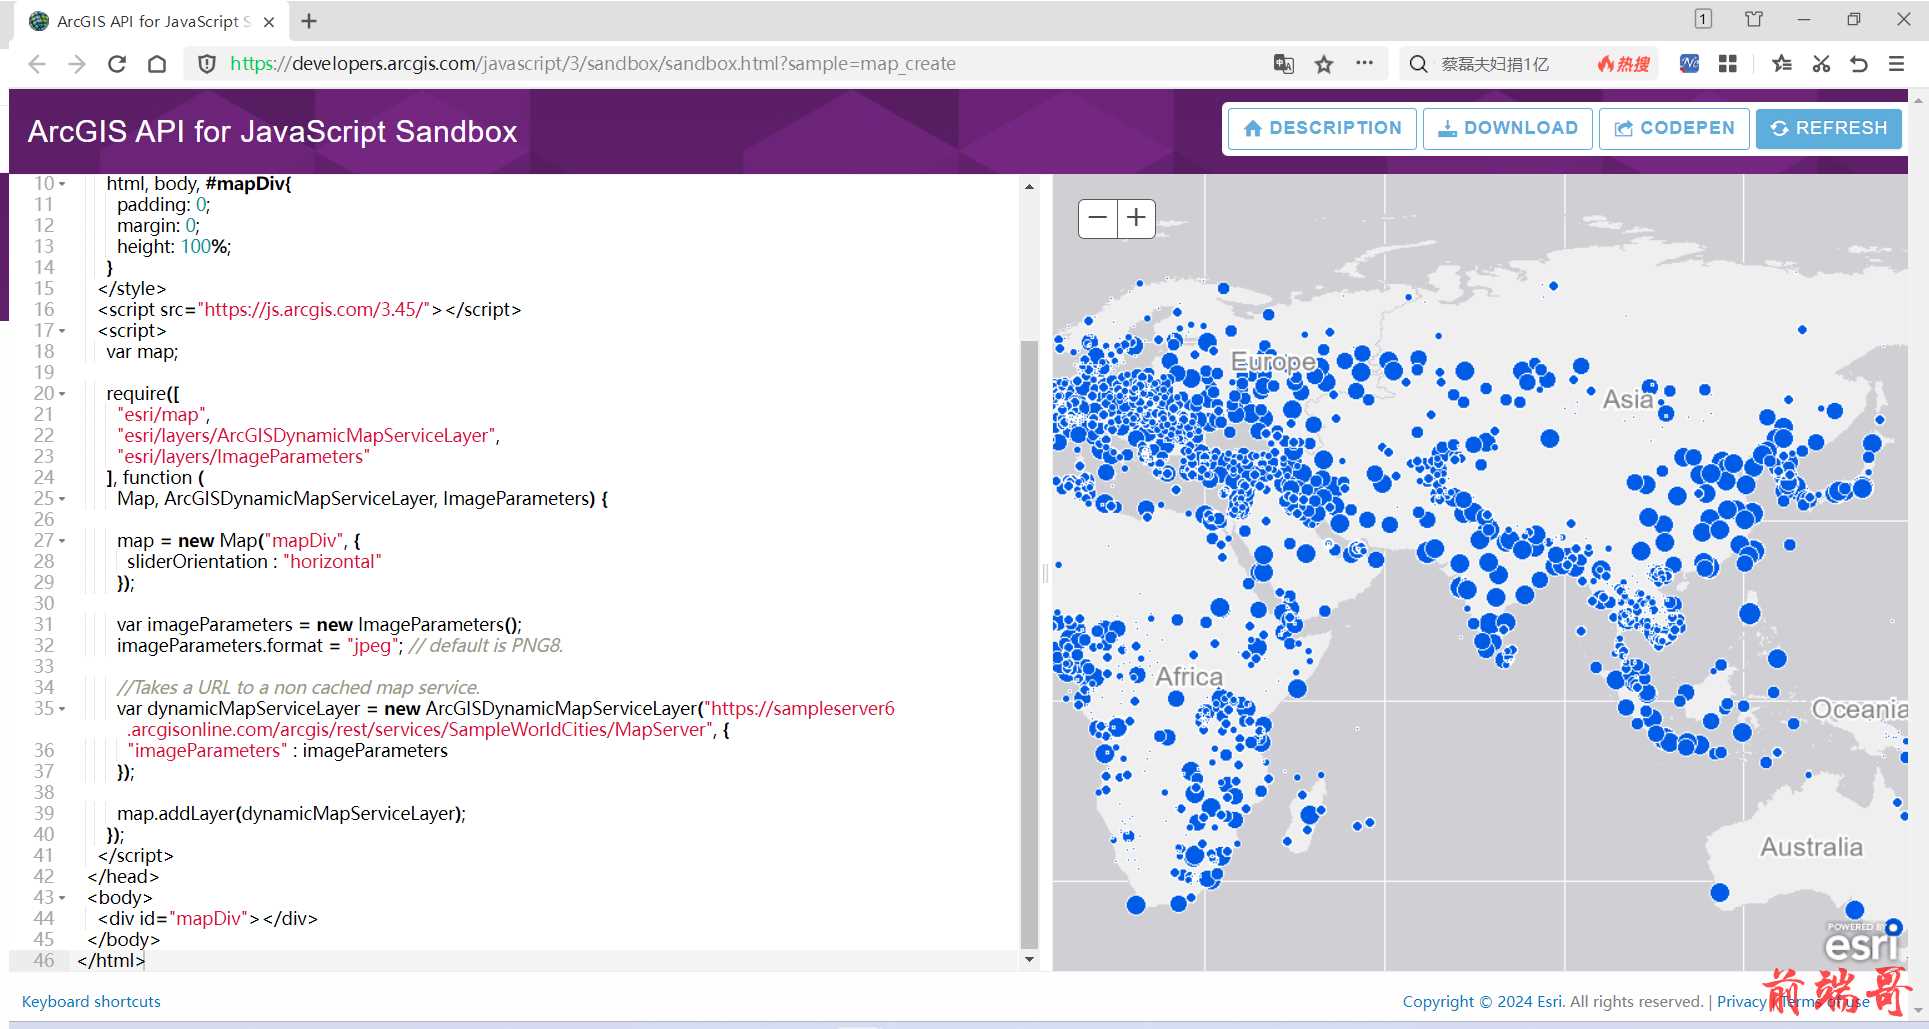Zoom out the map with minus button

tap(1098, 218)
